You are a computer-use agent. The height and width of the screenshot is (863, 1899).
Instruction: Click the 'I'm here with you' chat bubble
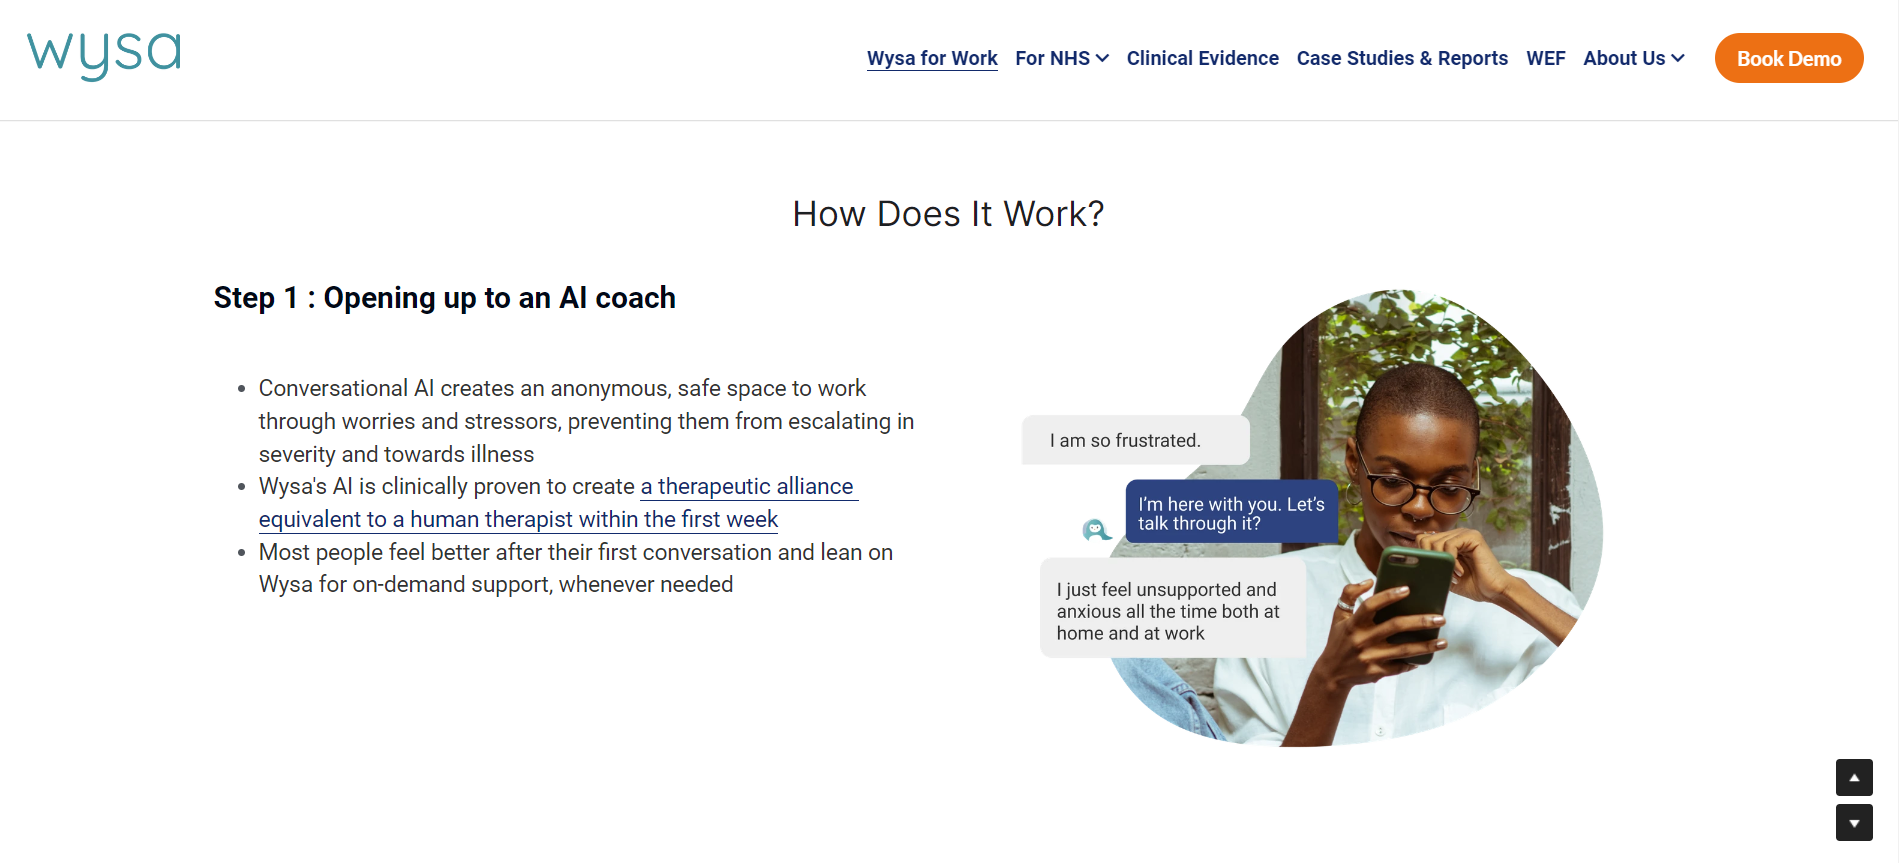tap(1232, 513)
